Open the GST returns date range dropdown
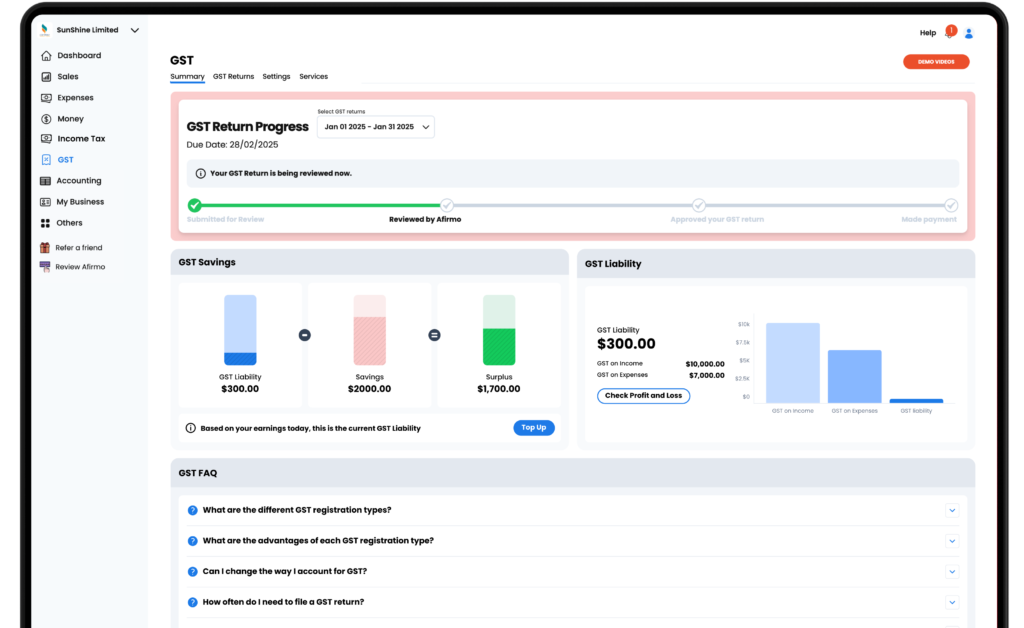This screenshot has height=628, width=1024. point(376,127)
